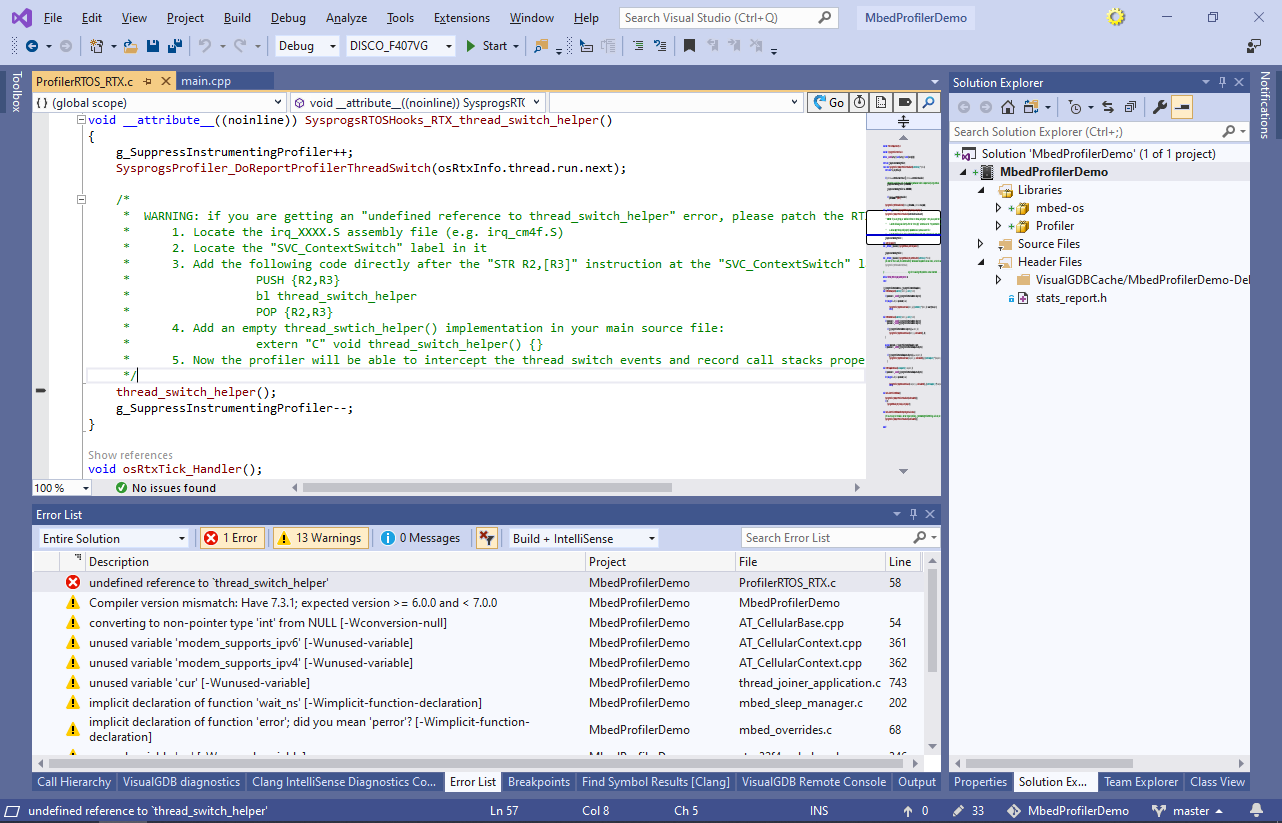The image size is (1282, 823).
Task: Pin the ProfilerRTOS_RTX.c tab
Action: pos(147,81)
